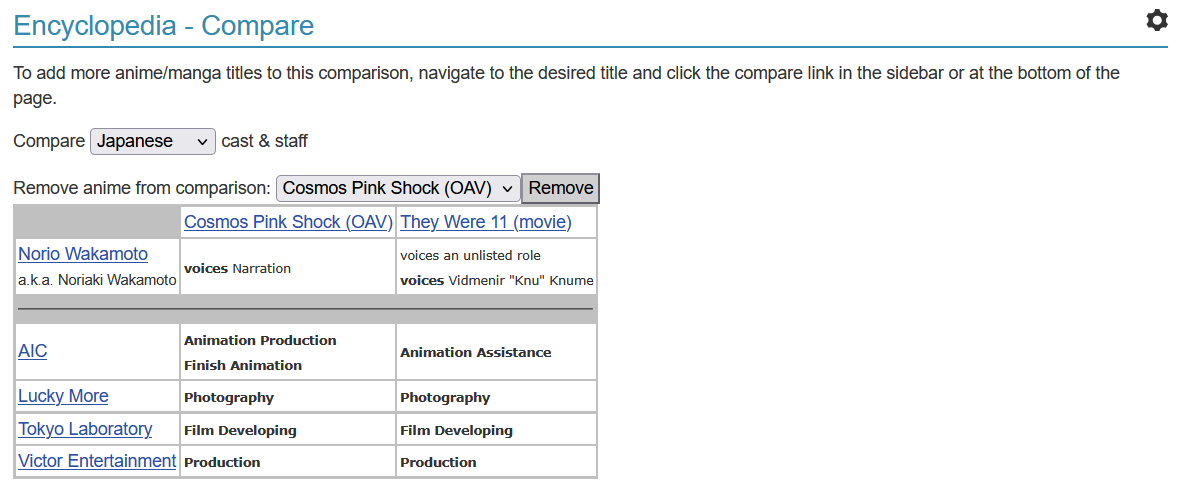The height and width of the screenshot is (503, 1188).
Task: Click the "a.k.a. Noriaki Wakamoto" text
Action: point(97,280)
